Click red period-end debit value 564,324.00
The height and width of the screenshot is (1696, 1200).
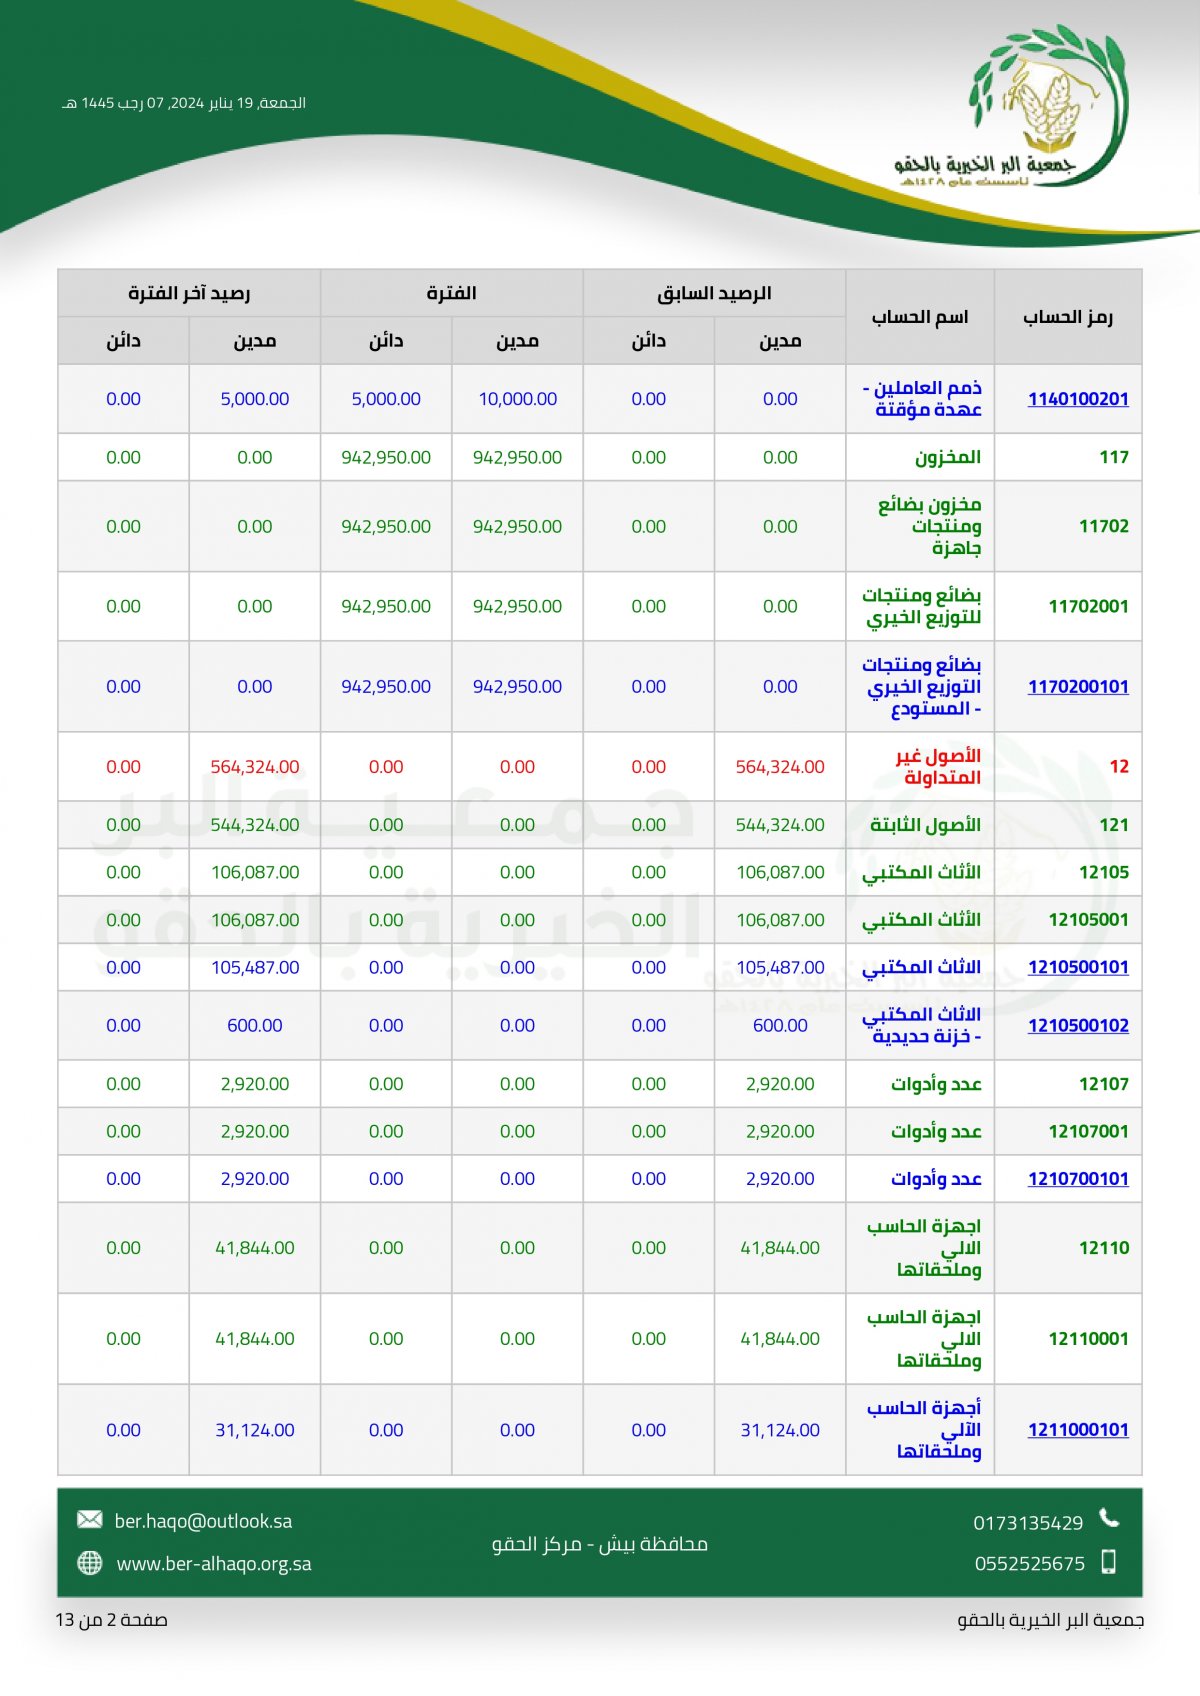click(x=254, y=767)
